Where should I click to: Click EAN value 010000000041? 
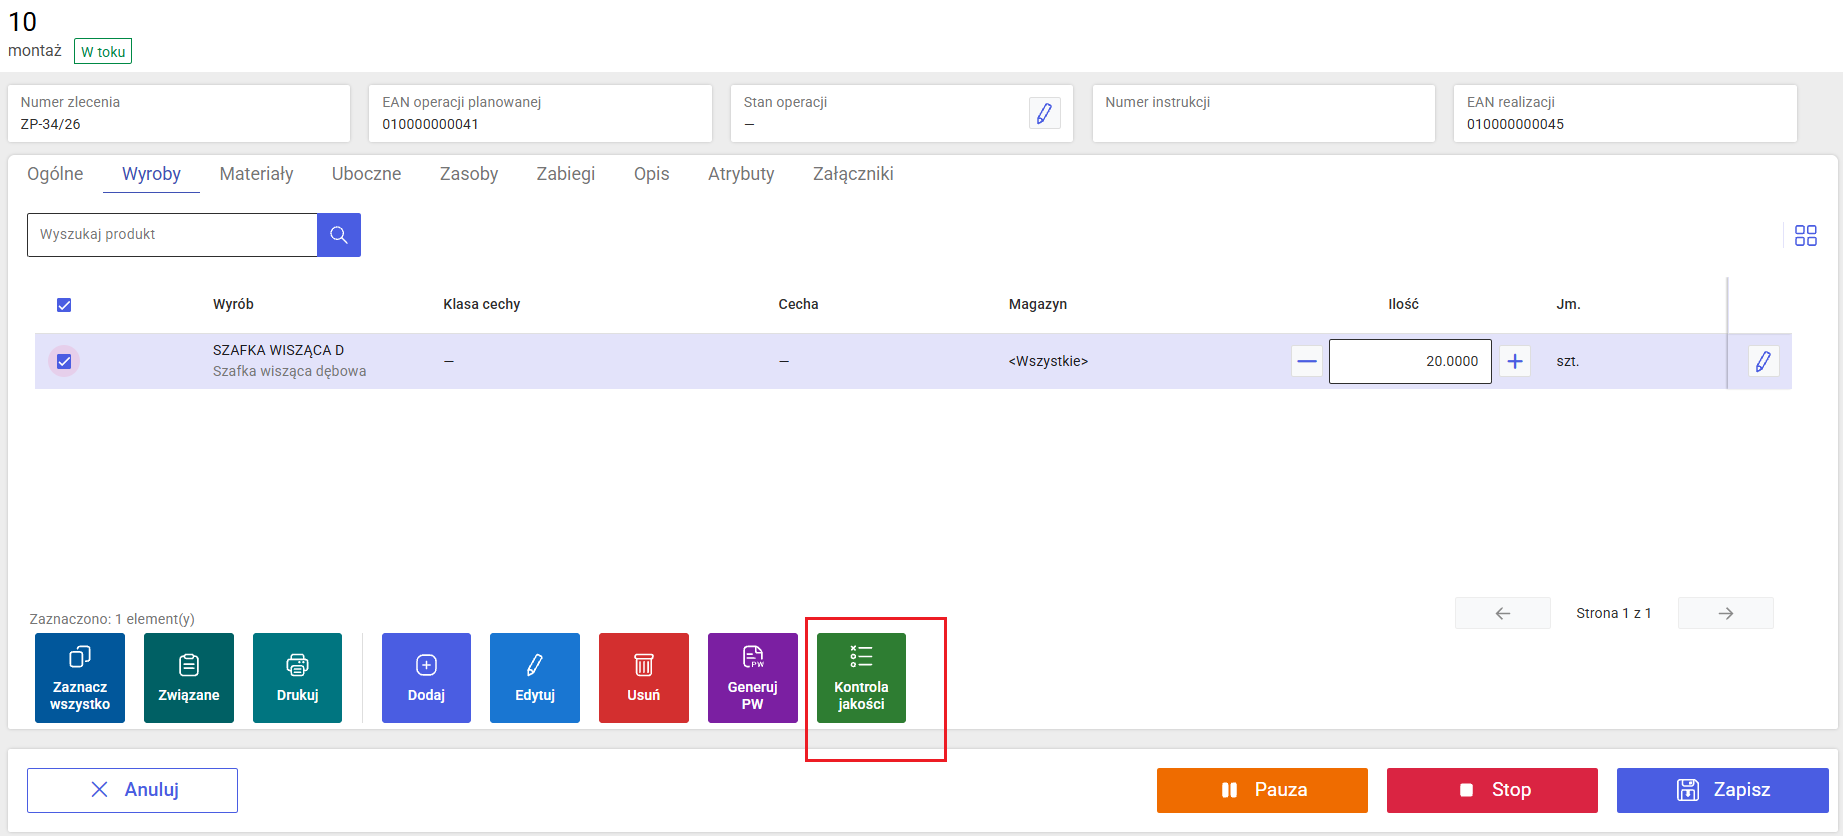(430, 124)
